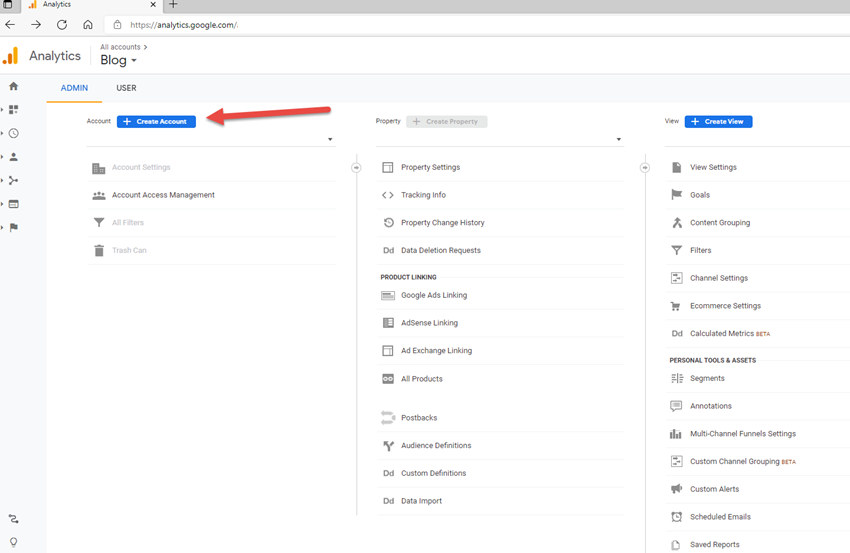Click the Content Grouping icon
This screenshot has width=850, height=553.
[x=677, y=222]
